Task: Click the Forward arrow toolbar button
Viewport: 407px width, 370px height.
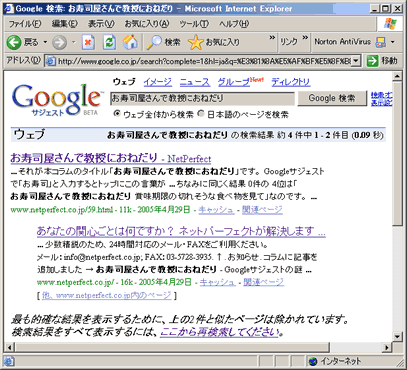Action: [x=59, y=42]
